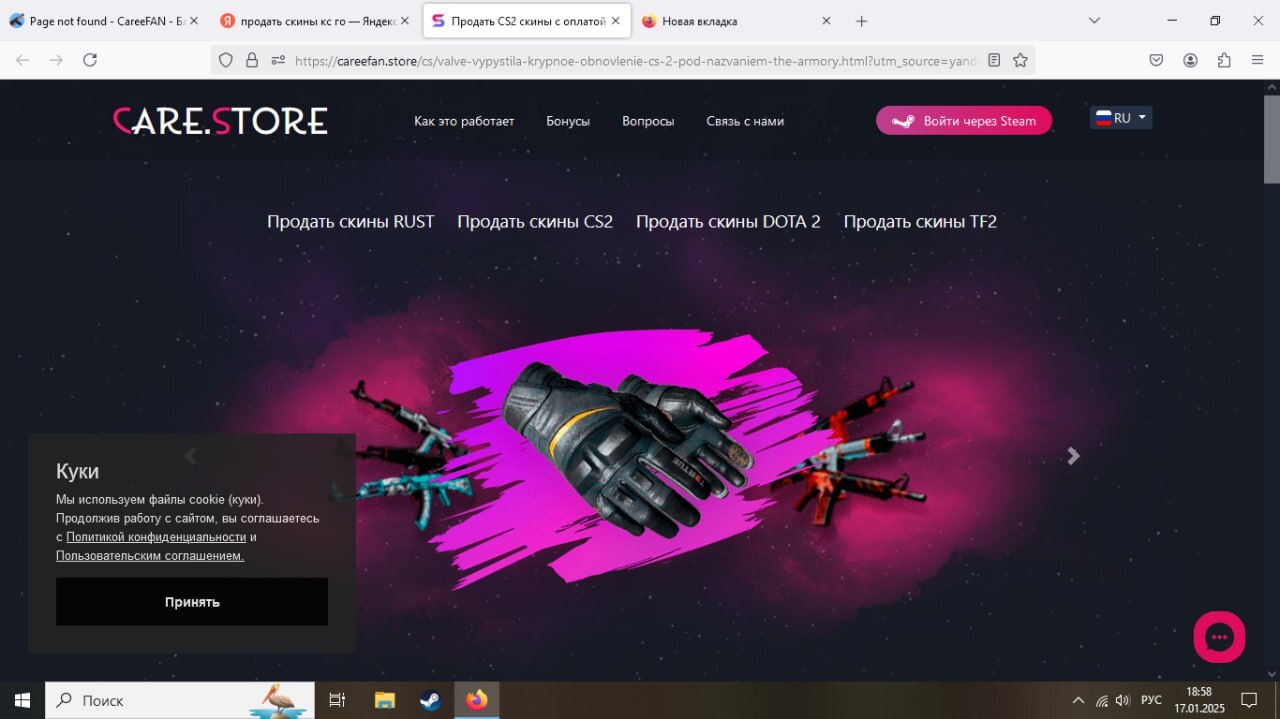Switch to the Yandex 'продать скины кс го' tab

tap(314, 21)
